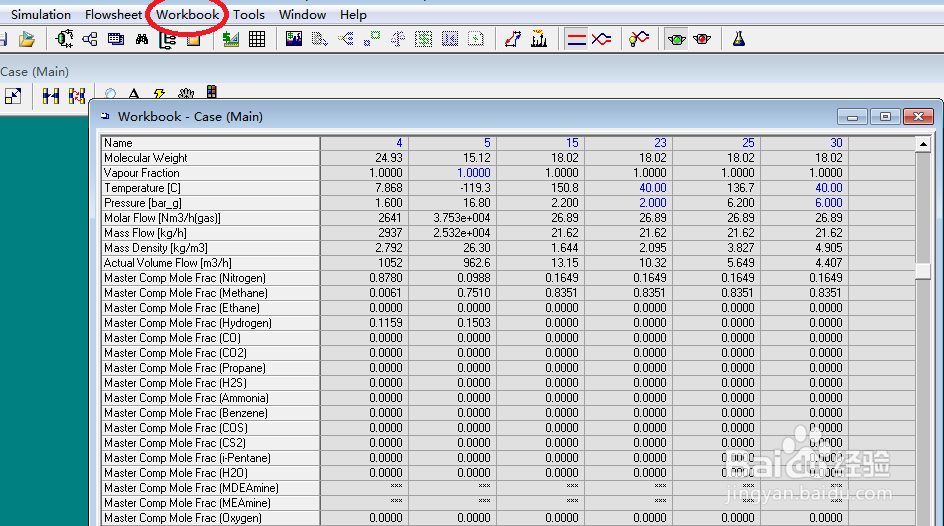
Task: Click mass flow cell 2937
Action: click(x=364, y=233)
